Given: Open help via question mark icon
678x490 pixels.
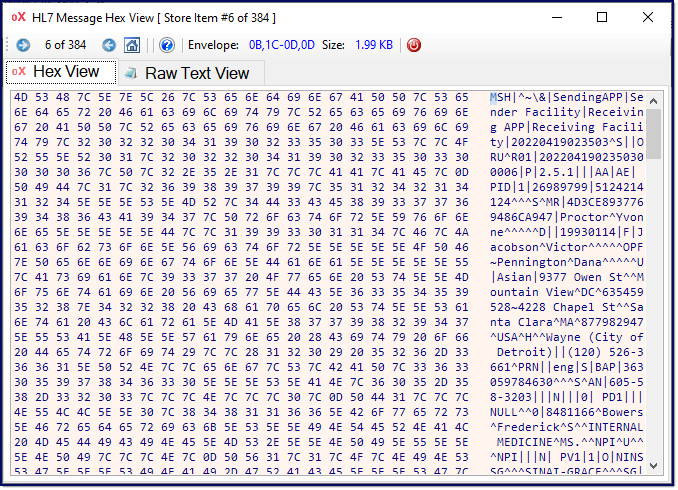Looking at the screenshot, I should pyautogui.click(x=166, y=45).
